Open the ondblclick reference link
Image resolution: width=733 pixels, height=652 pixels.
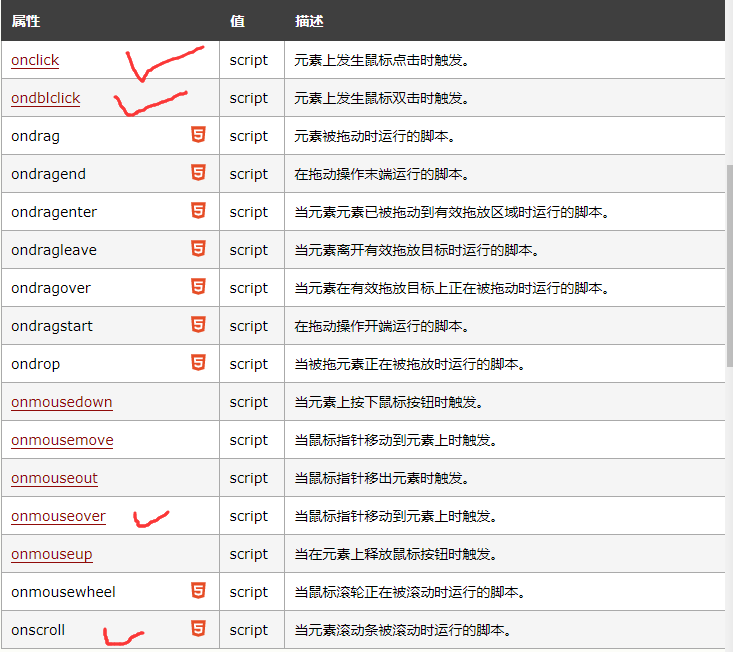[x=46, y=98]
